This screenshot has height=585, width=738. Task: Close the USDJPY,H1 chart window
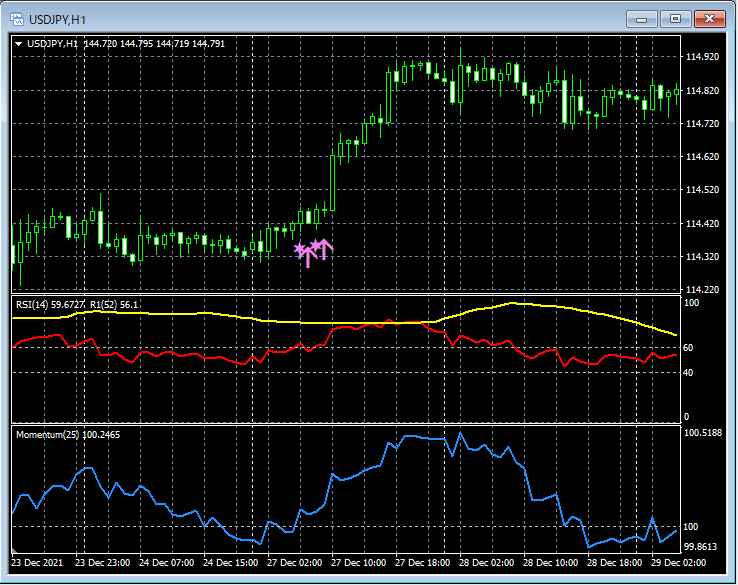tap(710, 19)
